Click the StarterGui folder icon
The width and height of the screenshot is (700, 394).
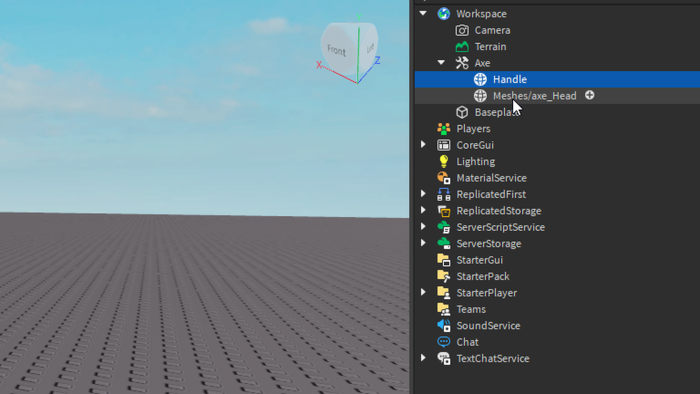click(443, 260)
